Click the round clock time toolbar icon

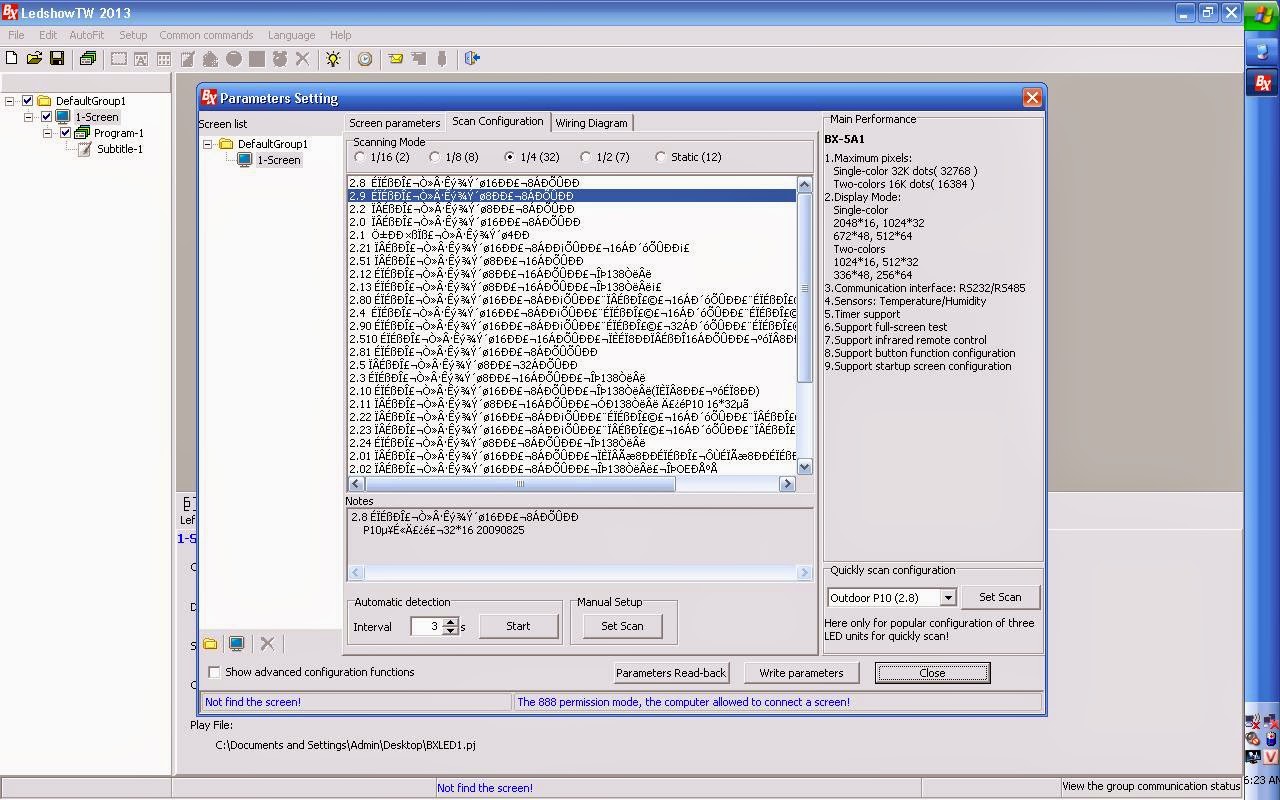pos(365,59)
